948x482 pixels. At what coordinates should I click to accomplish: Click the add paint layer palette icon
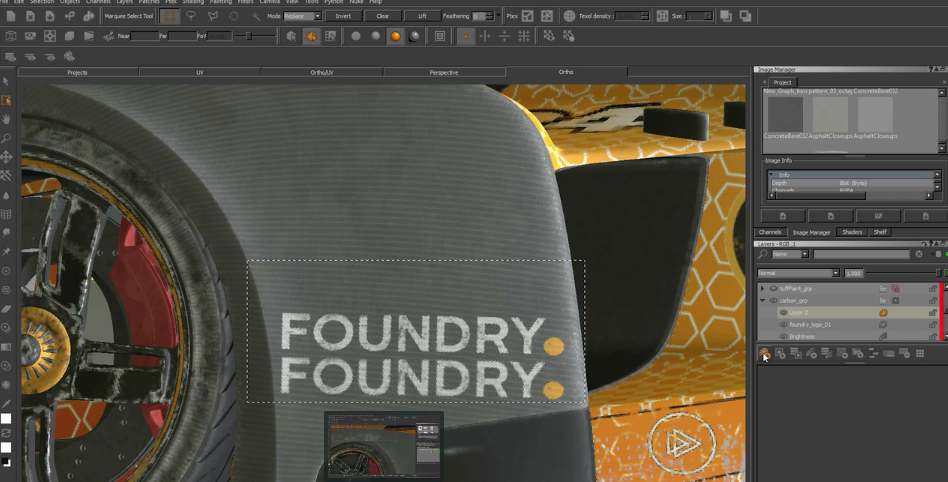pos(764,353)
